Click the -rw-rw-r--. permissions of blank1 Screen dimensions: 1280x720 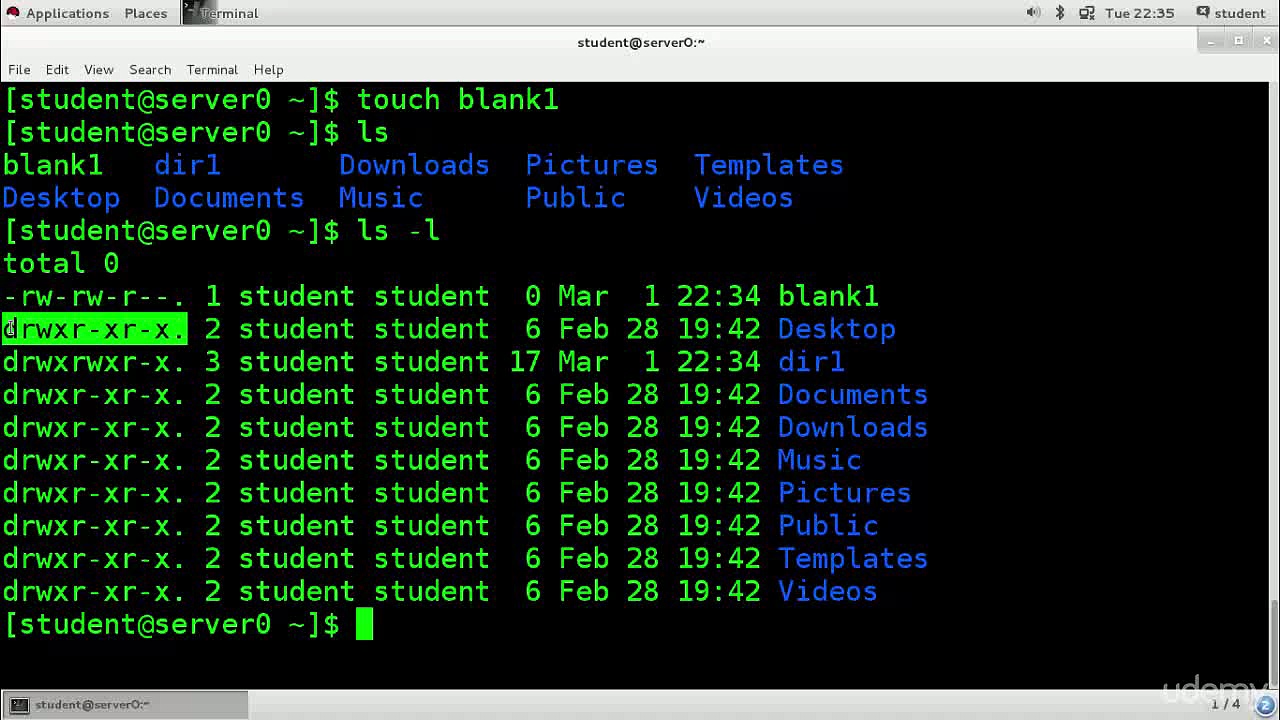click(x=94, y=297)
